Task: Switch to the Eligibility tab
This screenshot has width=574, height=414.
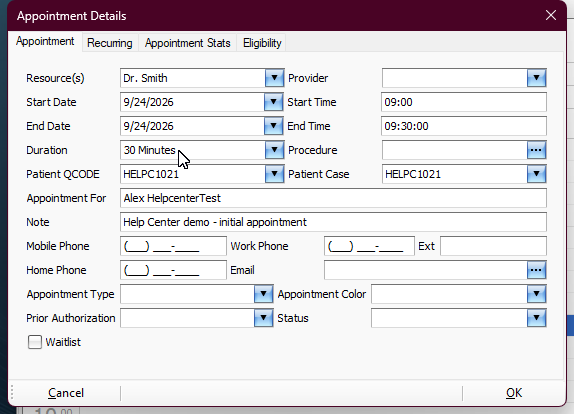Action: pos(262,43)
